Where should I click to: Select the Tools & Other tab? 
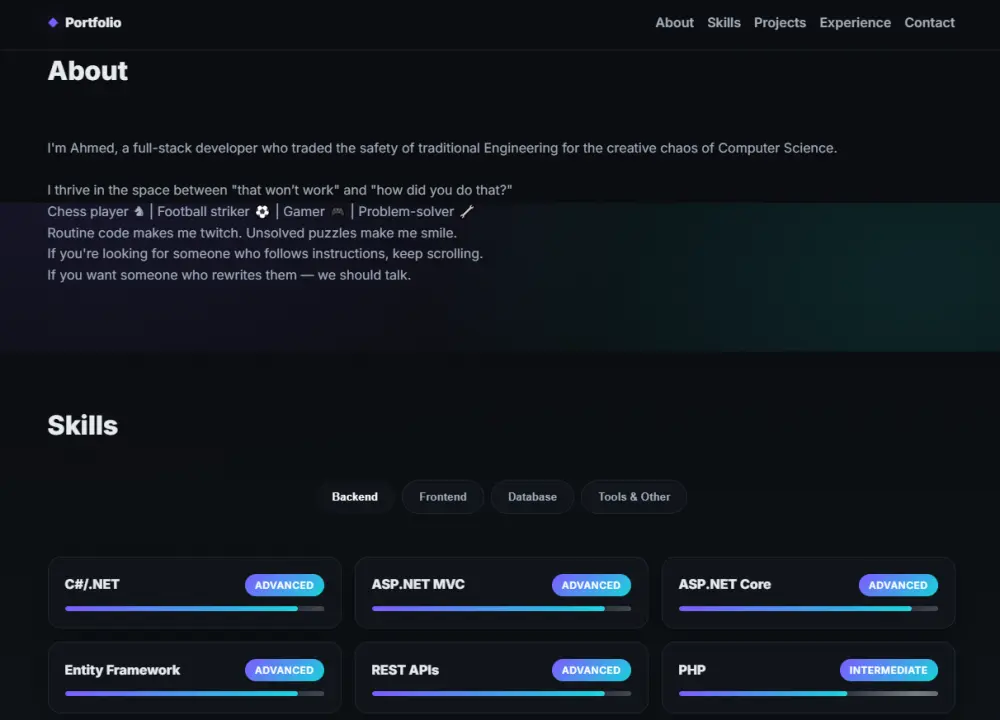click(634, 497)
